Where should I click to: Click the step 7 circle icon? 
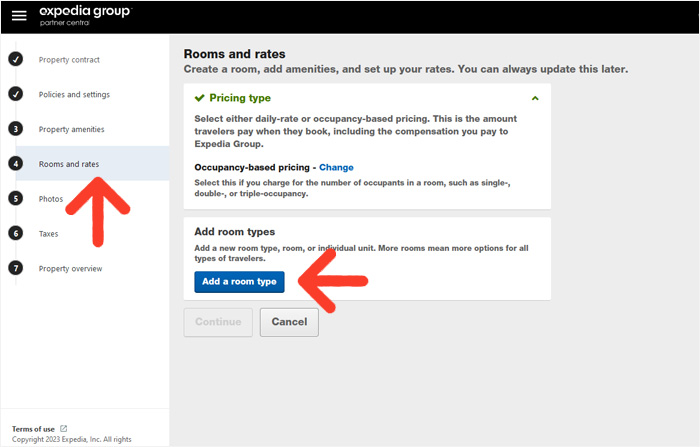pyautogui.click(x=16, y=268)
